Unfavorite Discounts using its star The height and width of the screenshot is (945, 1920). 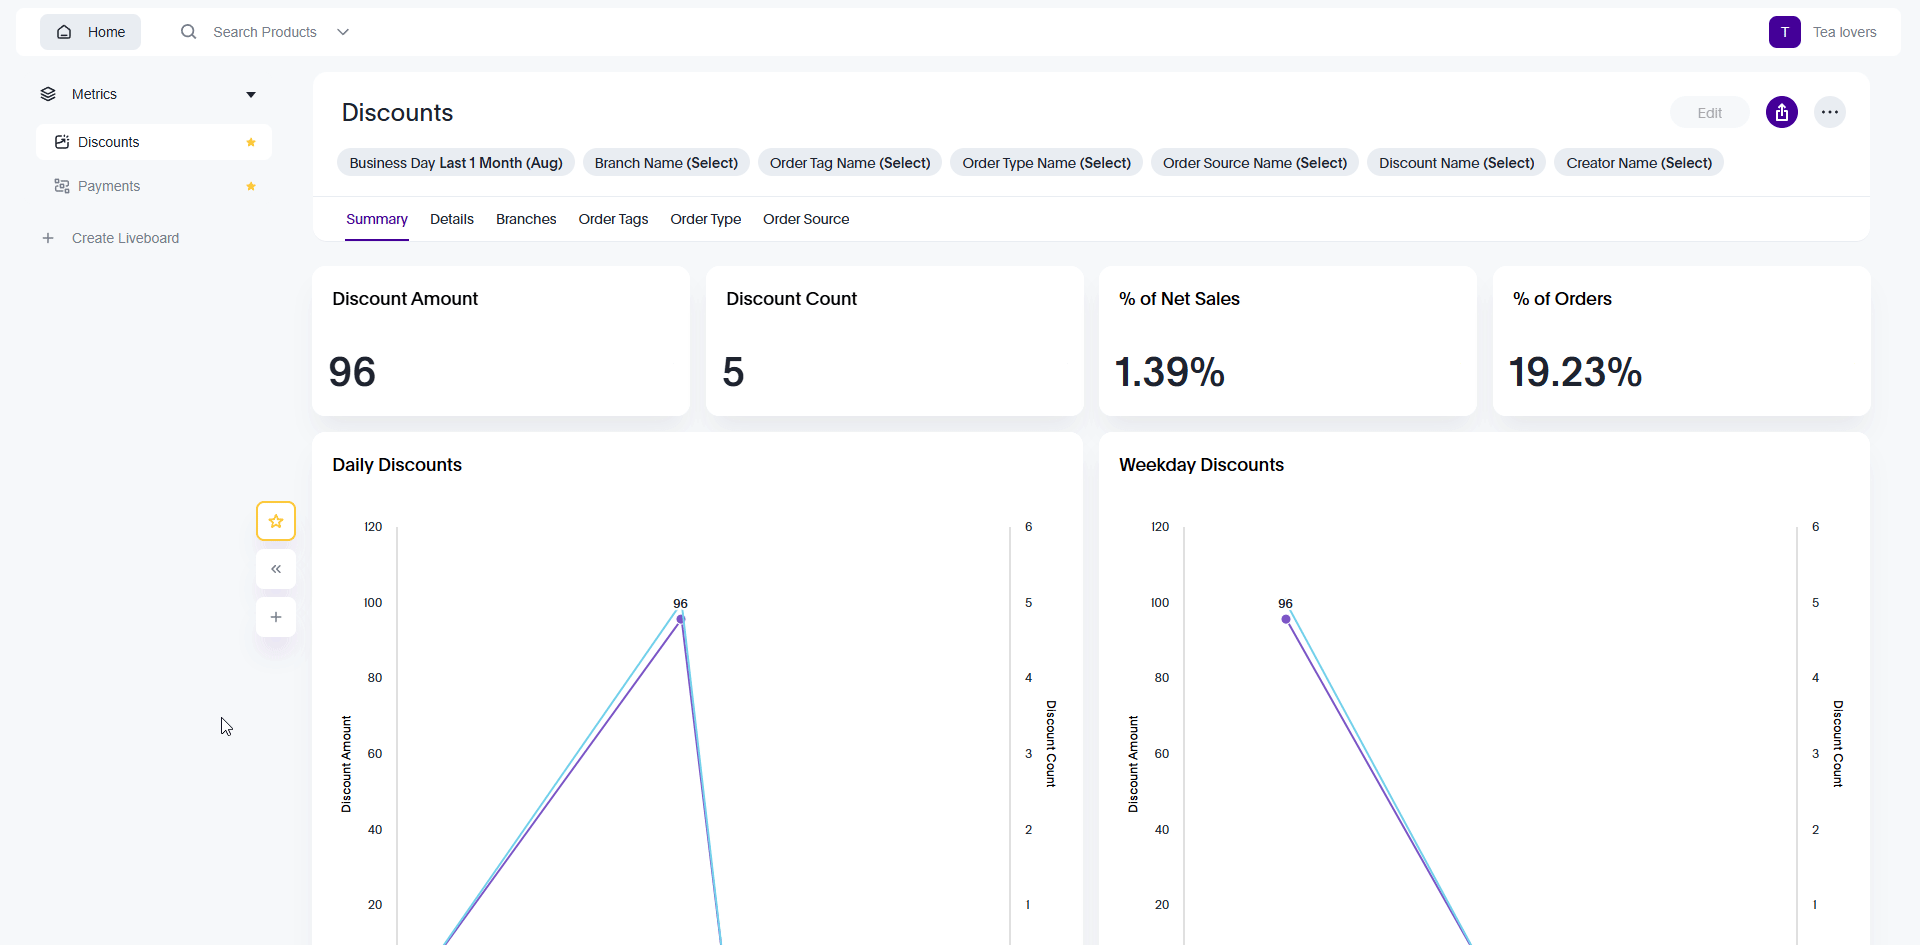[x=251, y=142]
